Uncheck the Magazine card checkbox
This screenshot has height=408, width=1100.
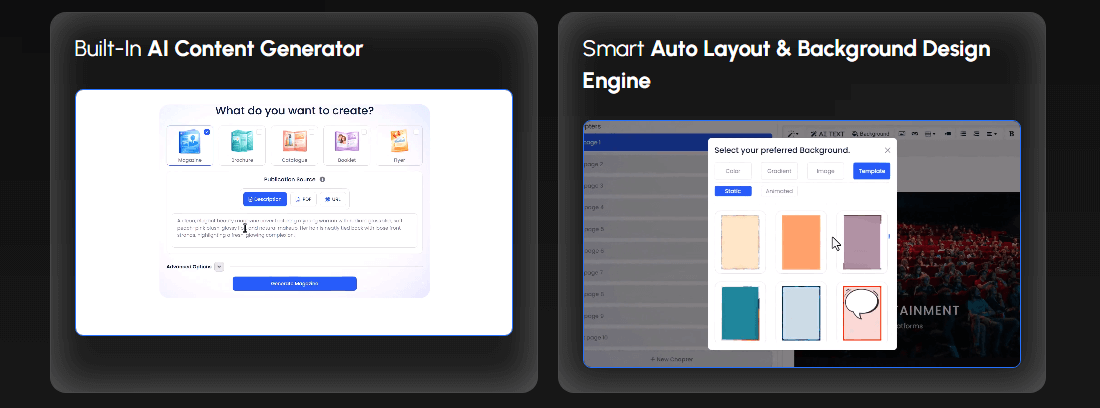[x=207, y=132]
